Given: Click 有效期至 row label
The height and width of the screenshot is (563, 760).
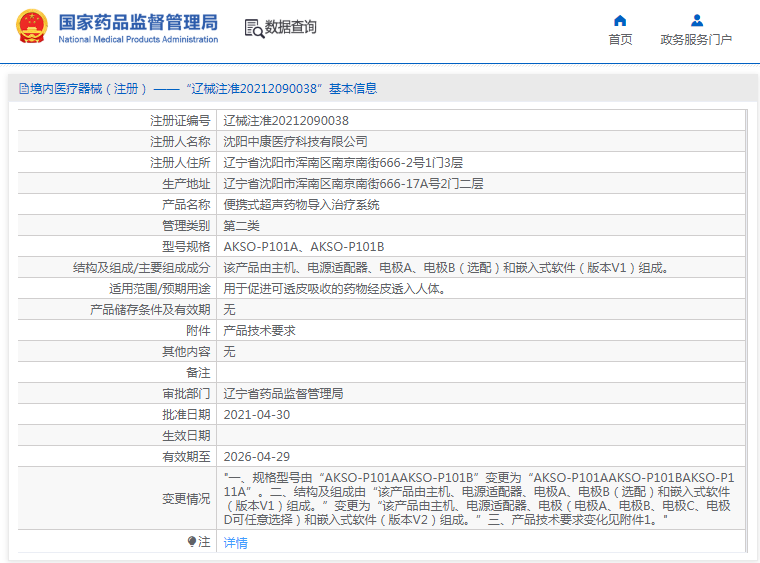Looking at the screenshot, I should click(186, 457).
